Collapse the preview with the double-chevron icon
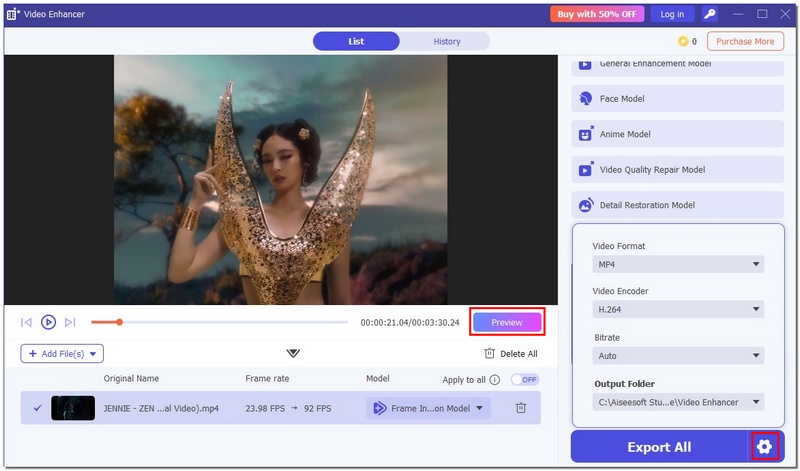Screen dimensions: 800x471 pyautogui.click(x=293, y=353)
